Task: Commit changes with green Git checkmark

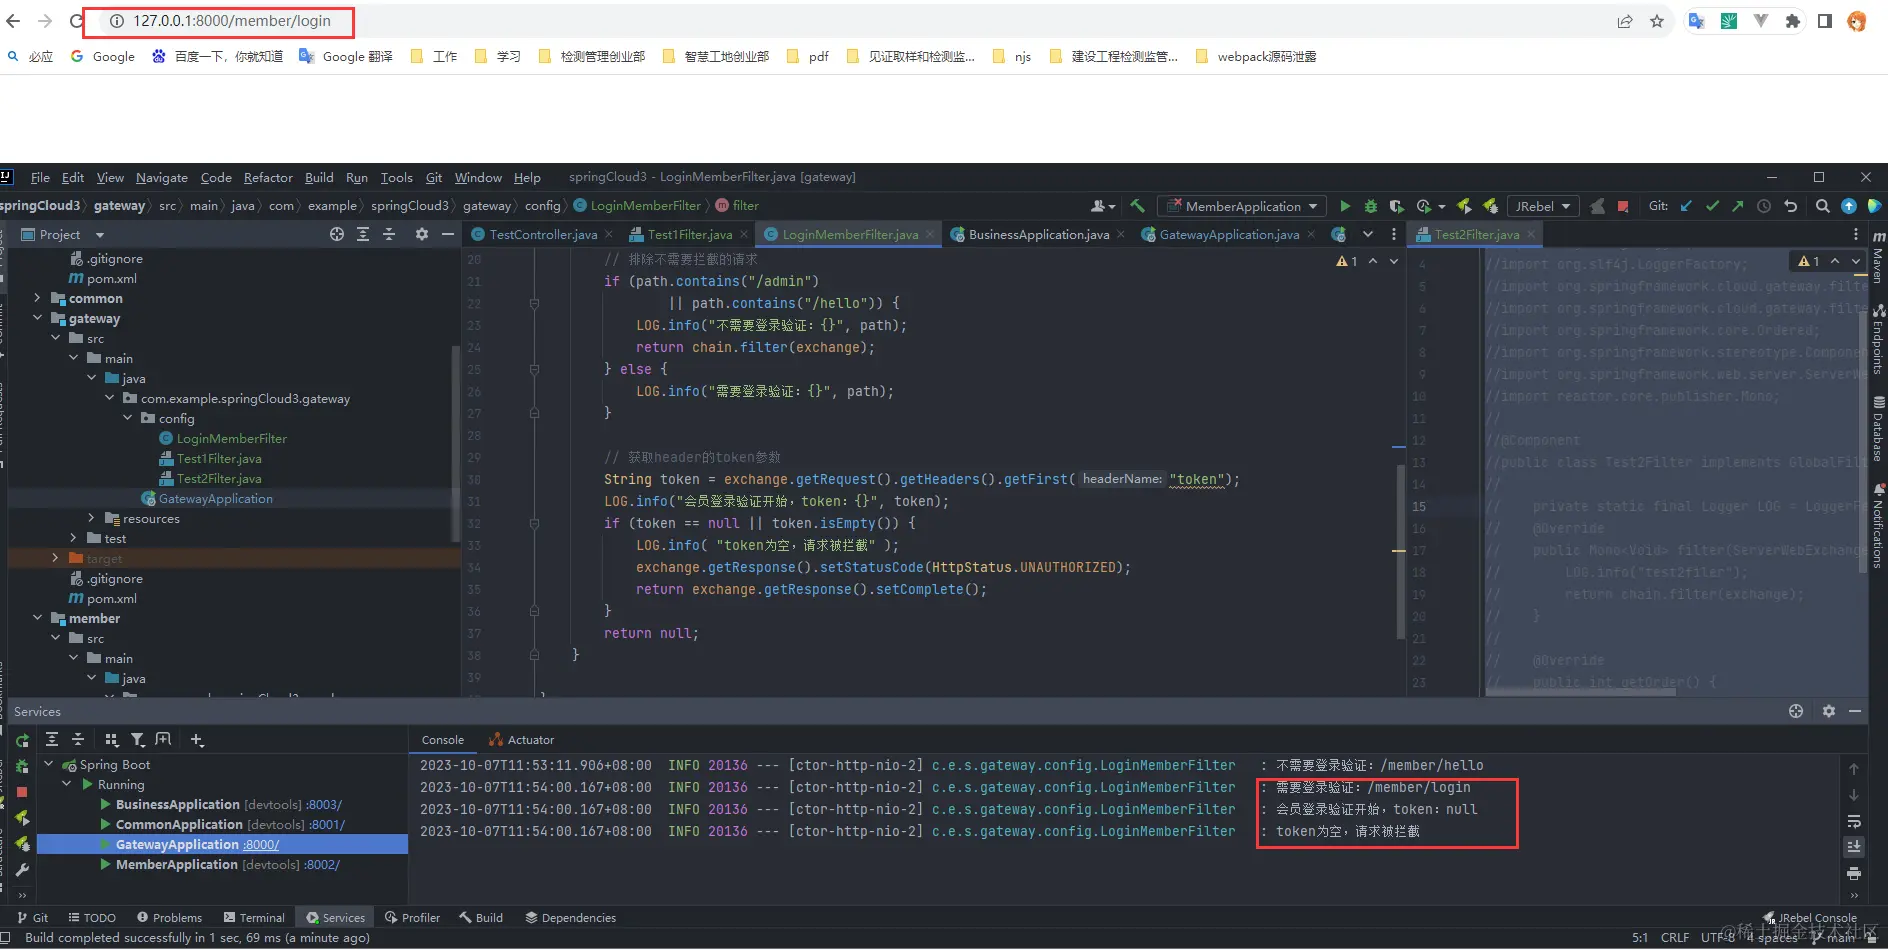Action: (x=1712, y=206)
